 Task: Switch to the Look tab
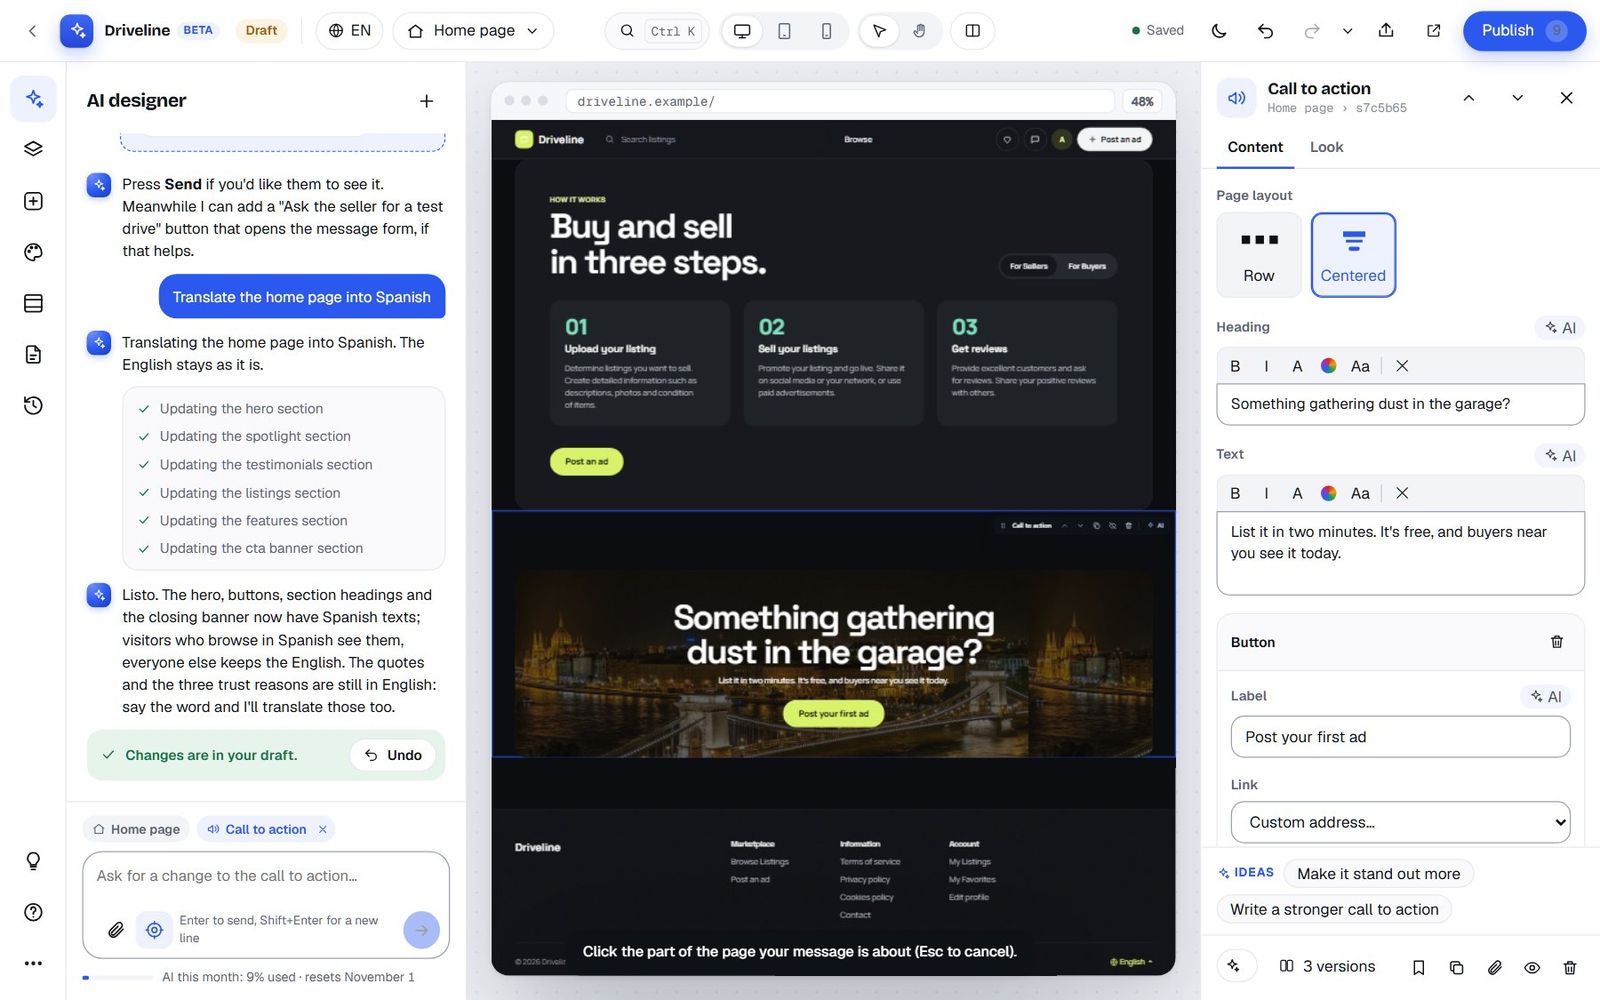1326,147
